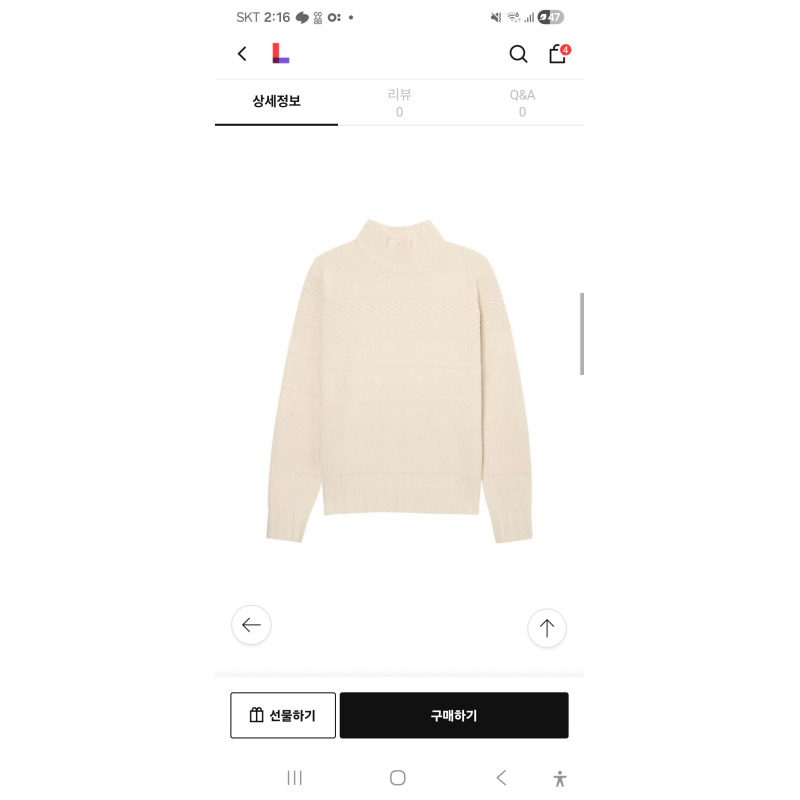
Task: Switch to the Q&A tab
Action: pos(522,103)
